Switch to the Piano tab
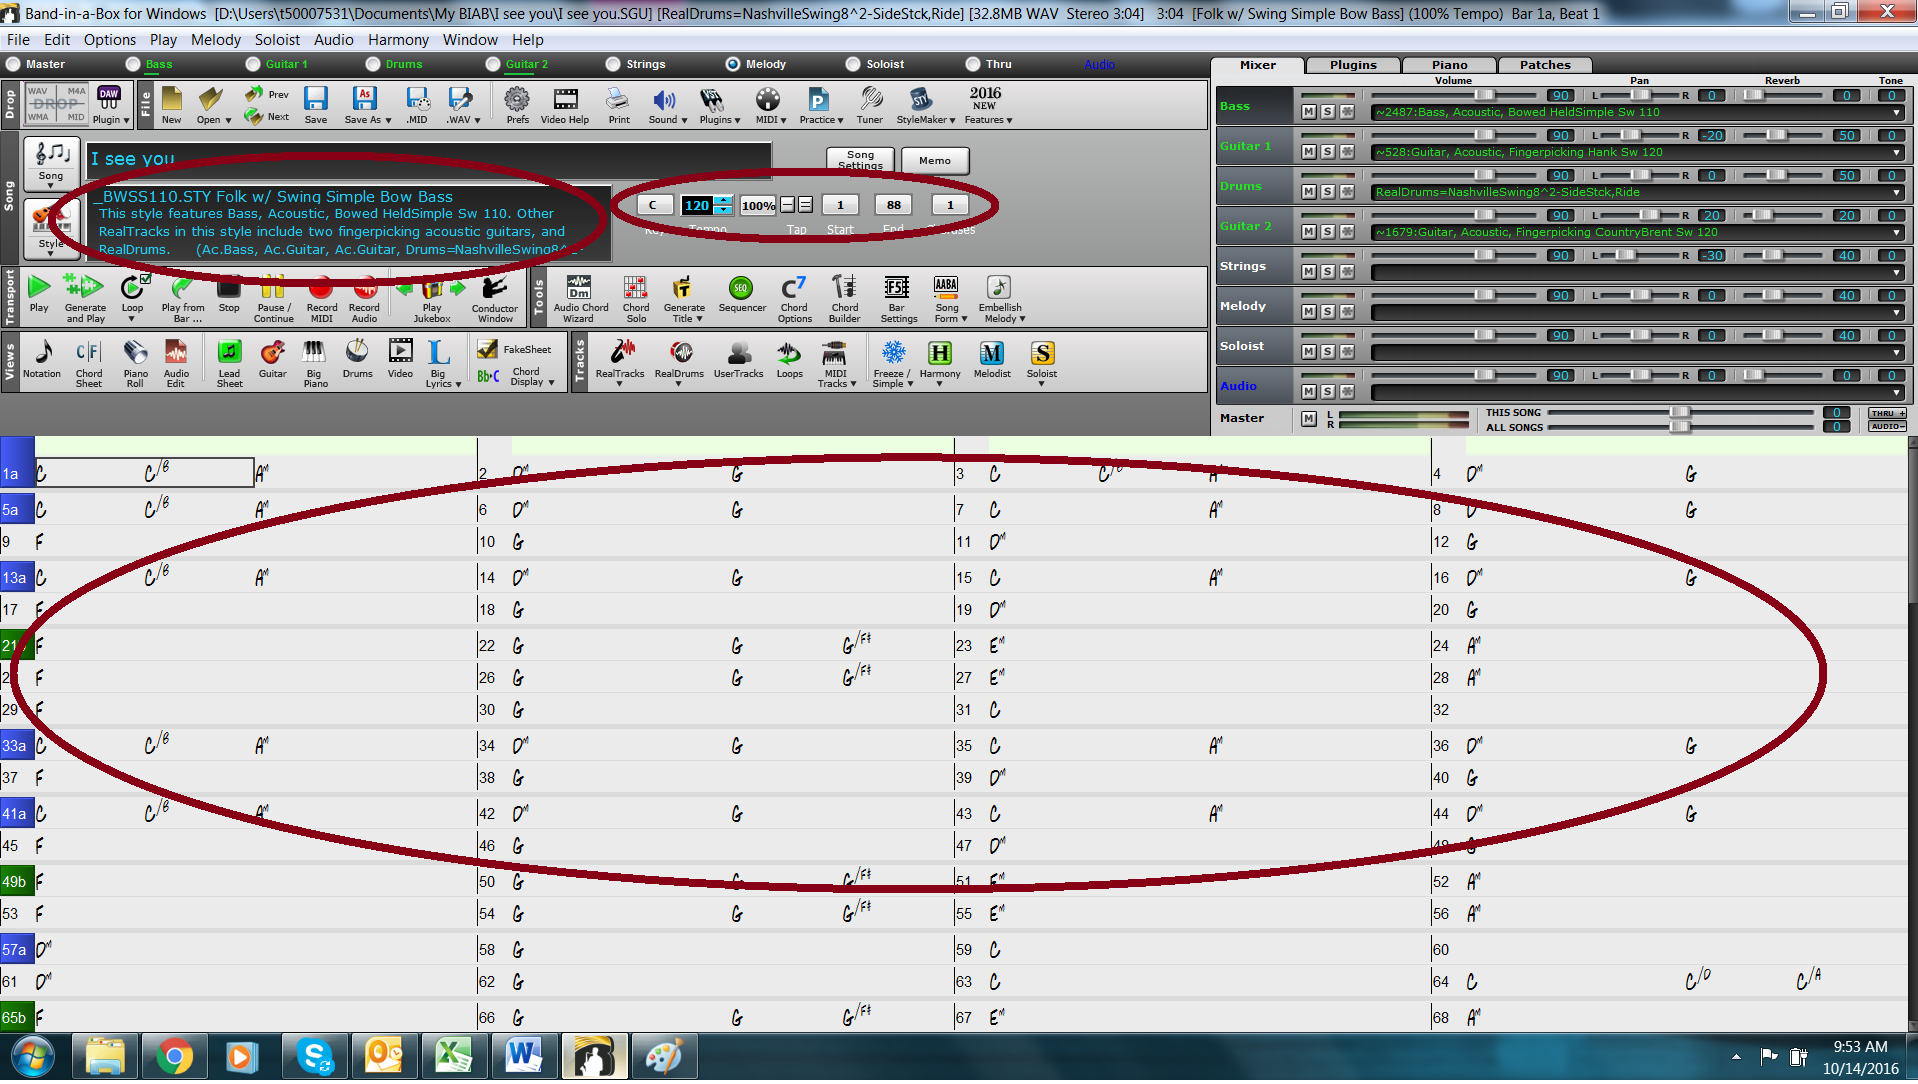Viewport: 1918px width, 1084px height. [1449, 65]
